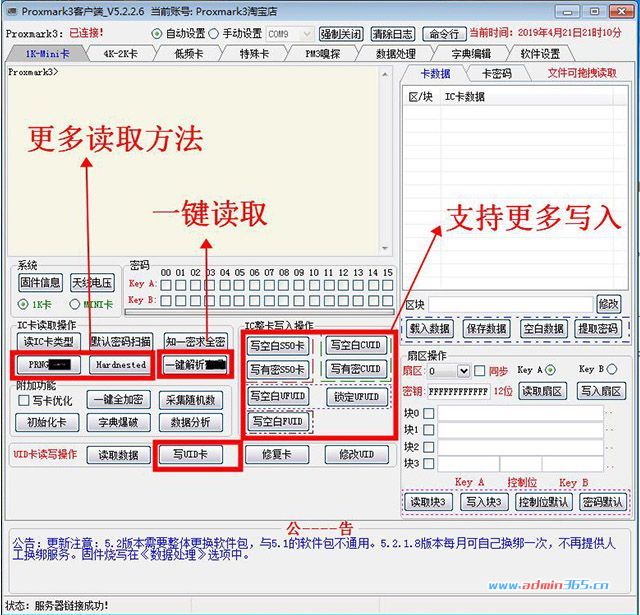Click the 写空白CUID button
Image resolution: width=640 pixels, height=615 pixels.
356,345
